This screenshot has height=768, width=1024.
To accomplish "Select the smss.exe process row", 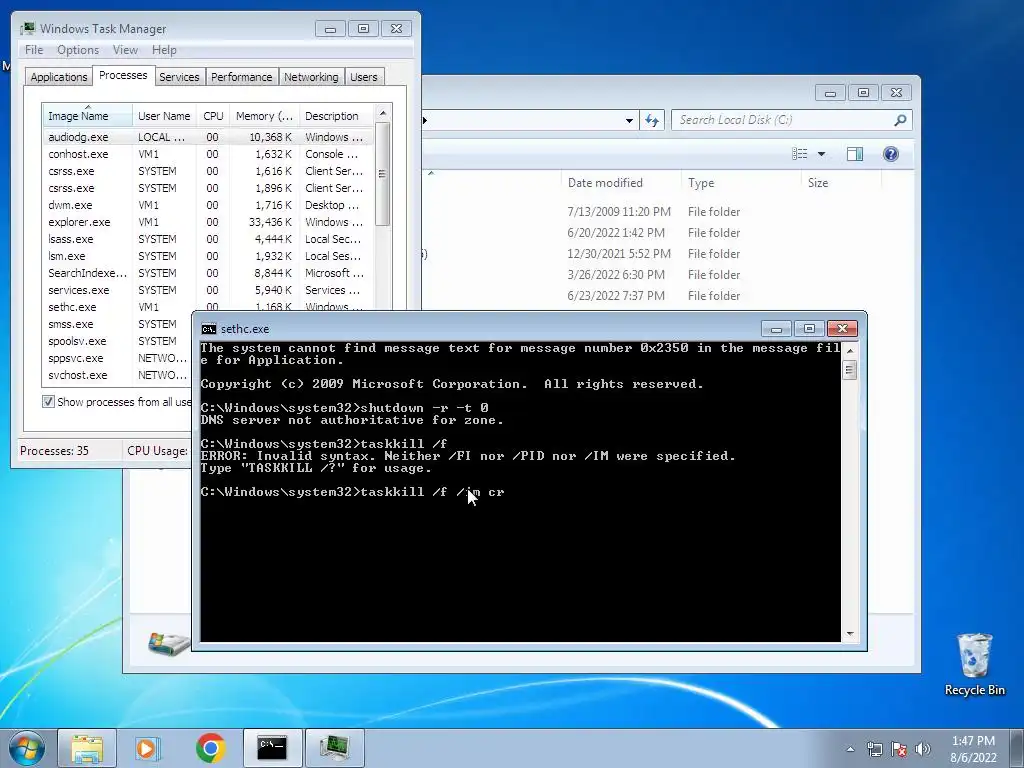I will (x=118, y=324).
